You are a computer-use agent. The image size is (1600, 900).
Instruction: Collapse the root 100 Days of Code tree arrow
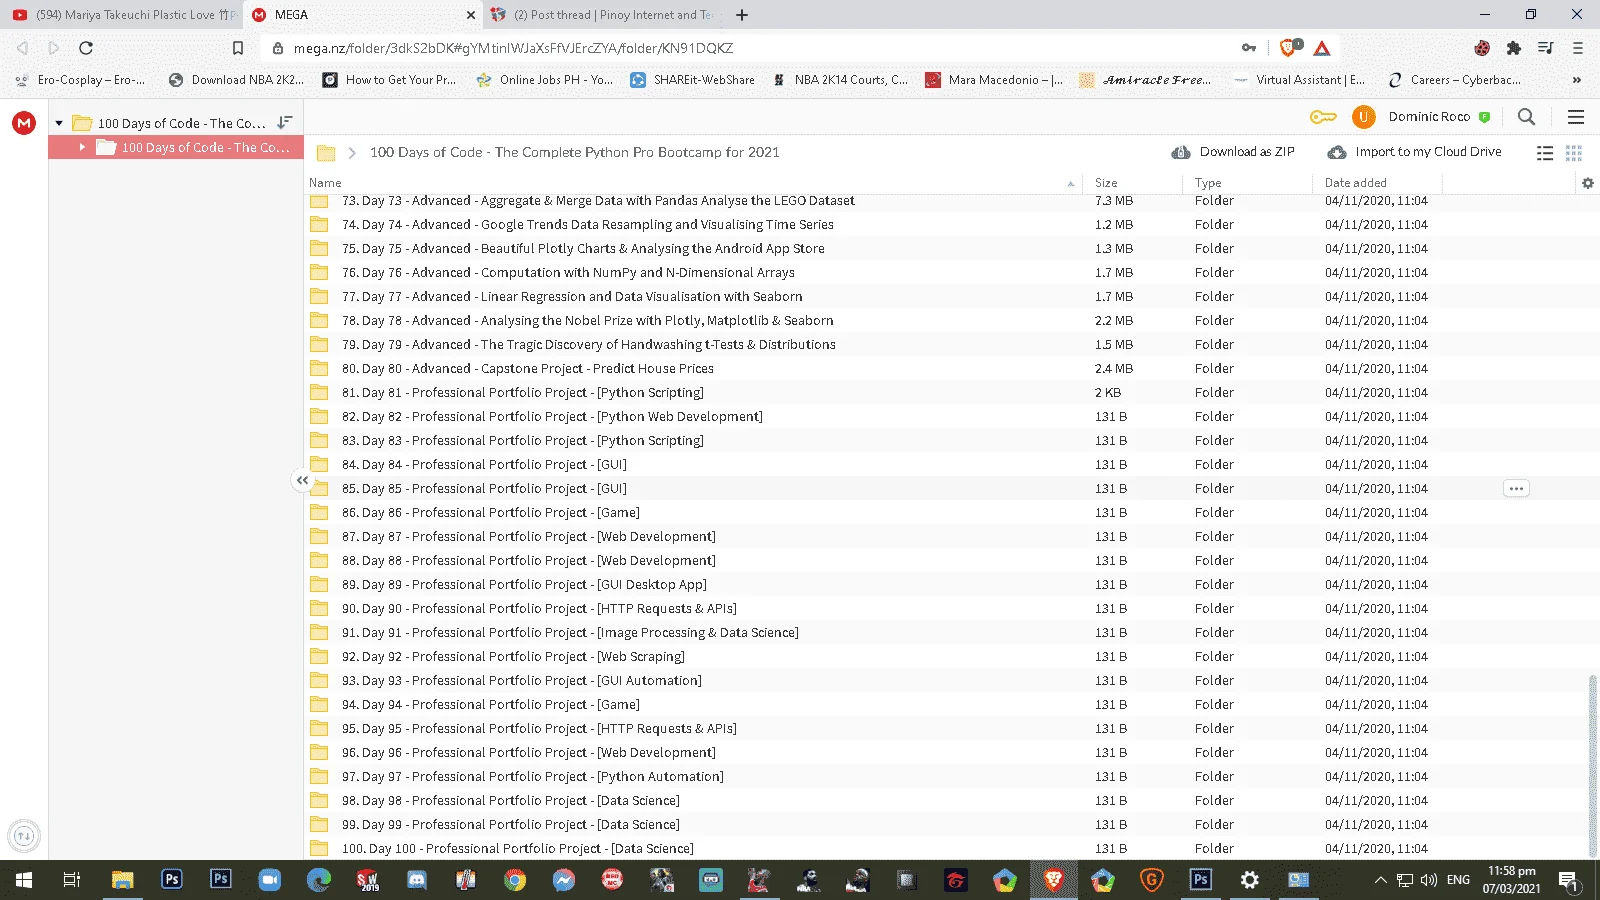(x=59, y=123)
